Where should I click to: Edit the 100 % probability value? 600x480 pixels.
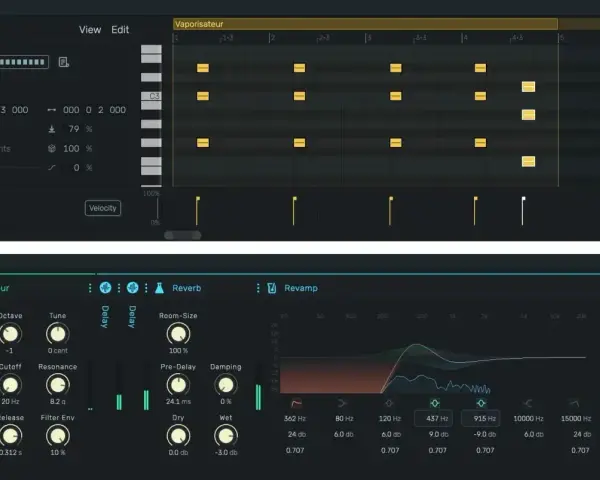click(71, 149)
